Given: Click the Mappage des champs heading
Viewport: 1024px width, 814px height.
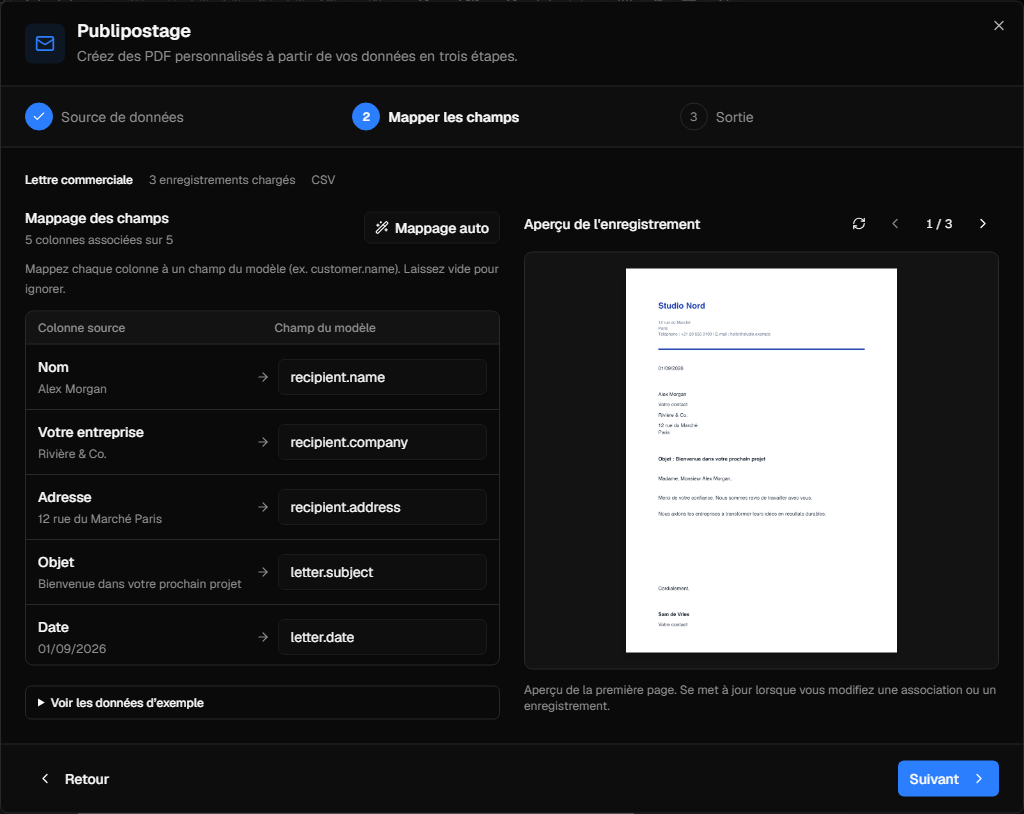Looking at the screenshot, I should [x=97, y=218].
